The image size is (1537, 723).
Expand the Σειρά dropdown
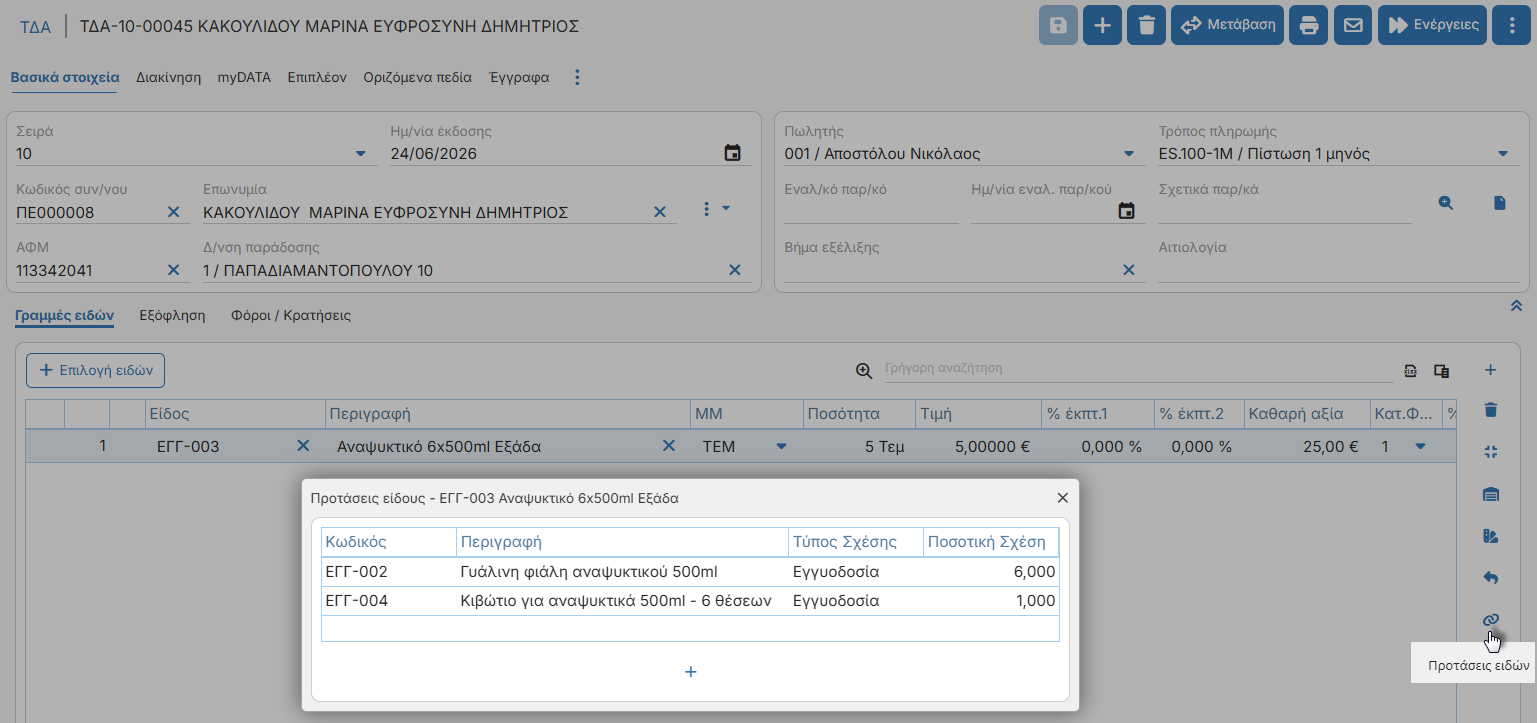click(361, 154)
